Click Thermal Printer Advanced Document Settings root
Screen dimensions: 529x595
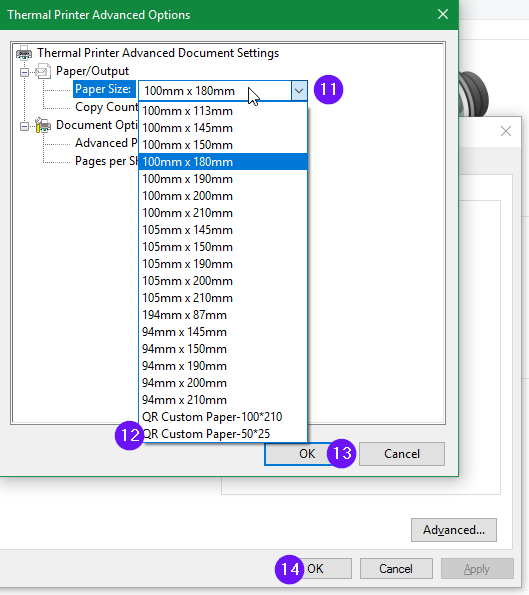tap(158, 53)
